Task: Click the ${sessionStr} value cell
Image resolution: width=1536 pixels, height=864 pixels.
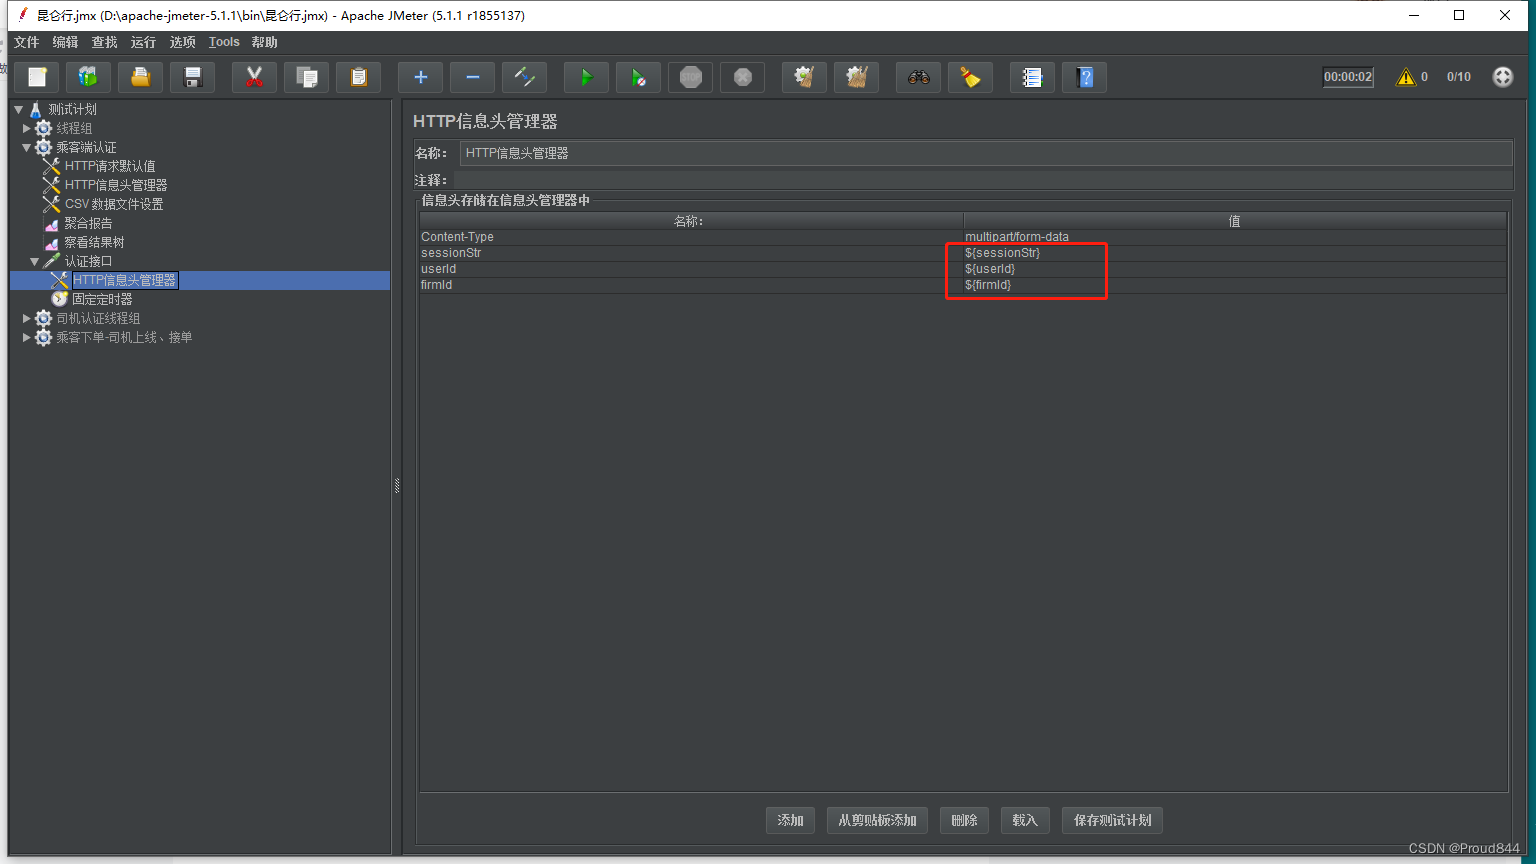Action: pyautogui.click(x=1235, y=253)
